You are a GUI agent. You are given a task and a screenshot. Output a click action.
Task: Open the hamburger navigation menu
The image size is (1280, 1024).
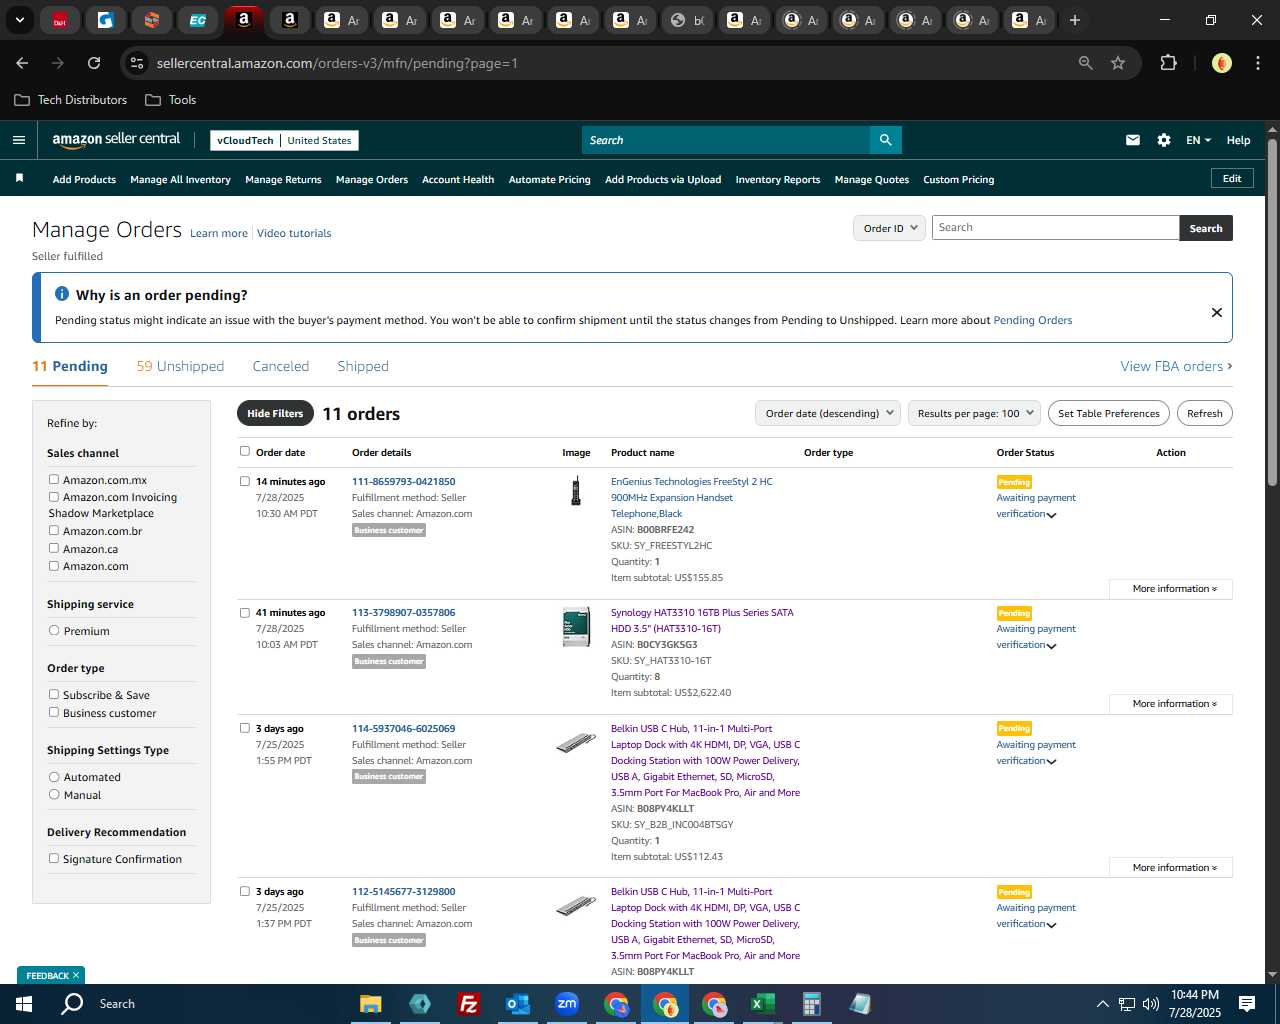(19, 140)
